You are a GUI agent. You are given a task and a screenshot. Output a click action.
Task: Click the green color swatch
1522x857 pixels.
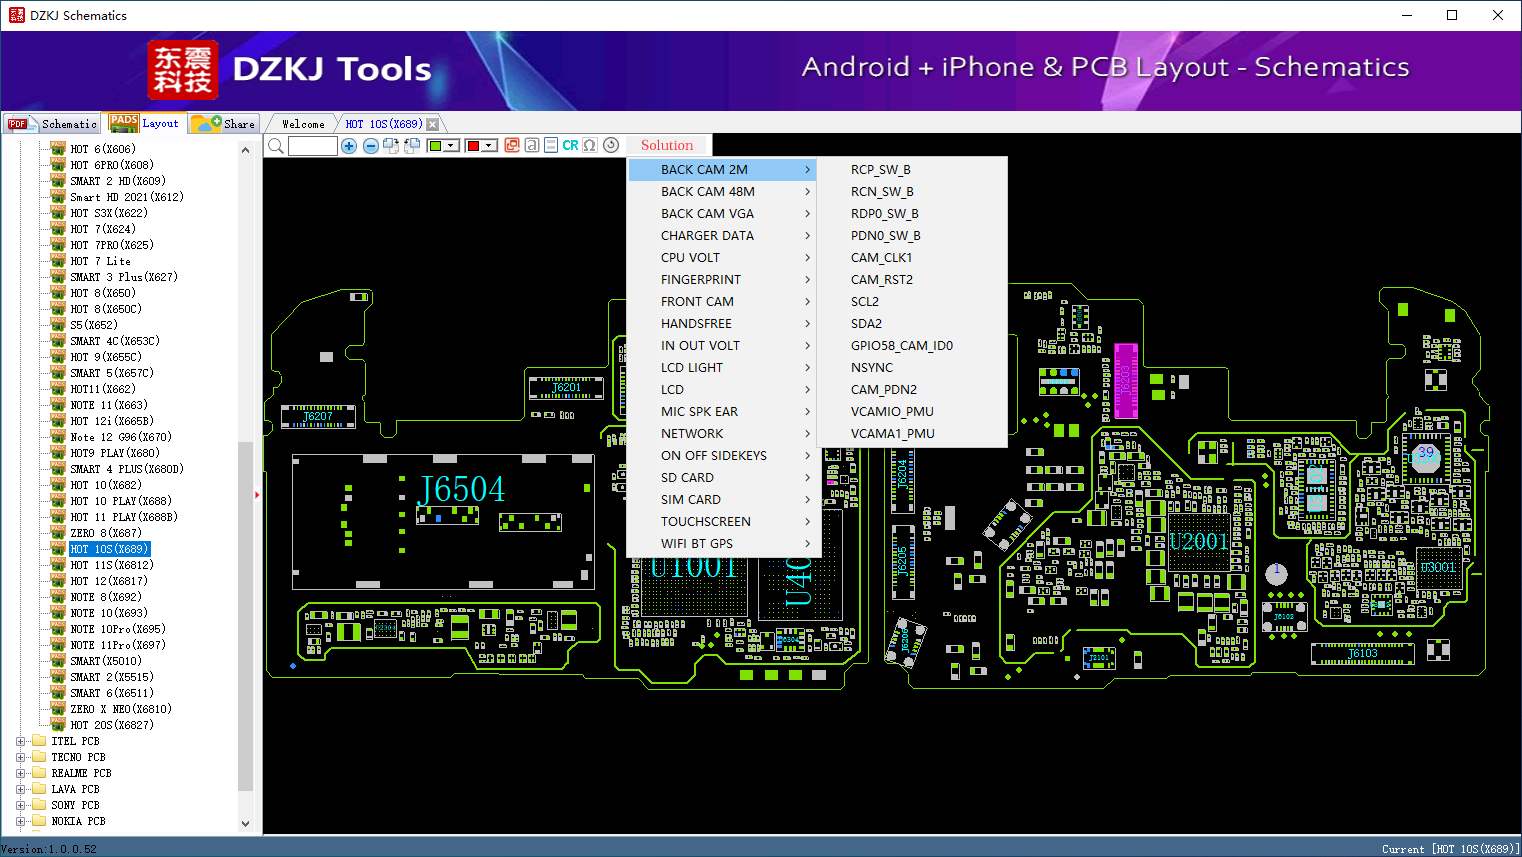coord(435,146)
